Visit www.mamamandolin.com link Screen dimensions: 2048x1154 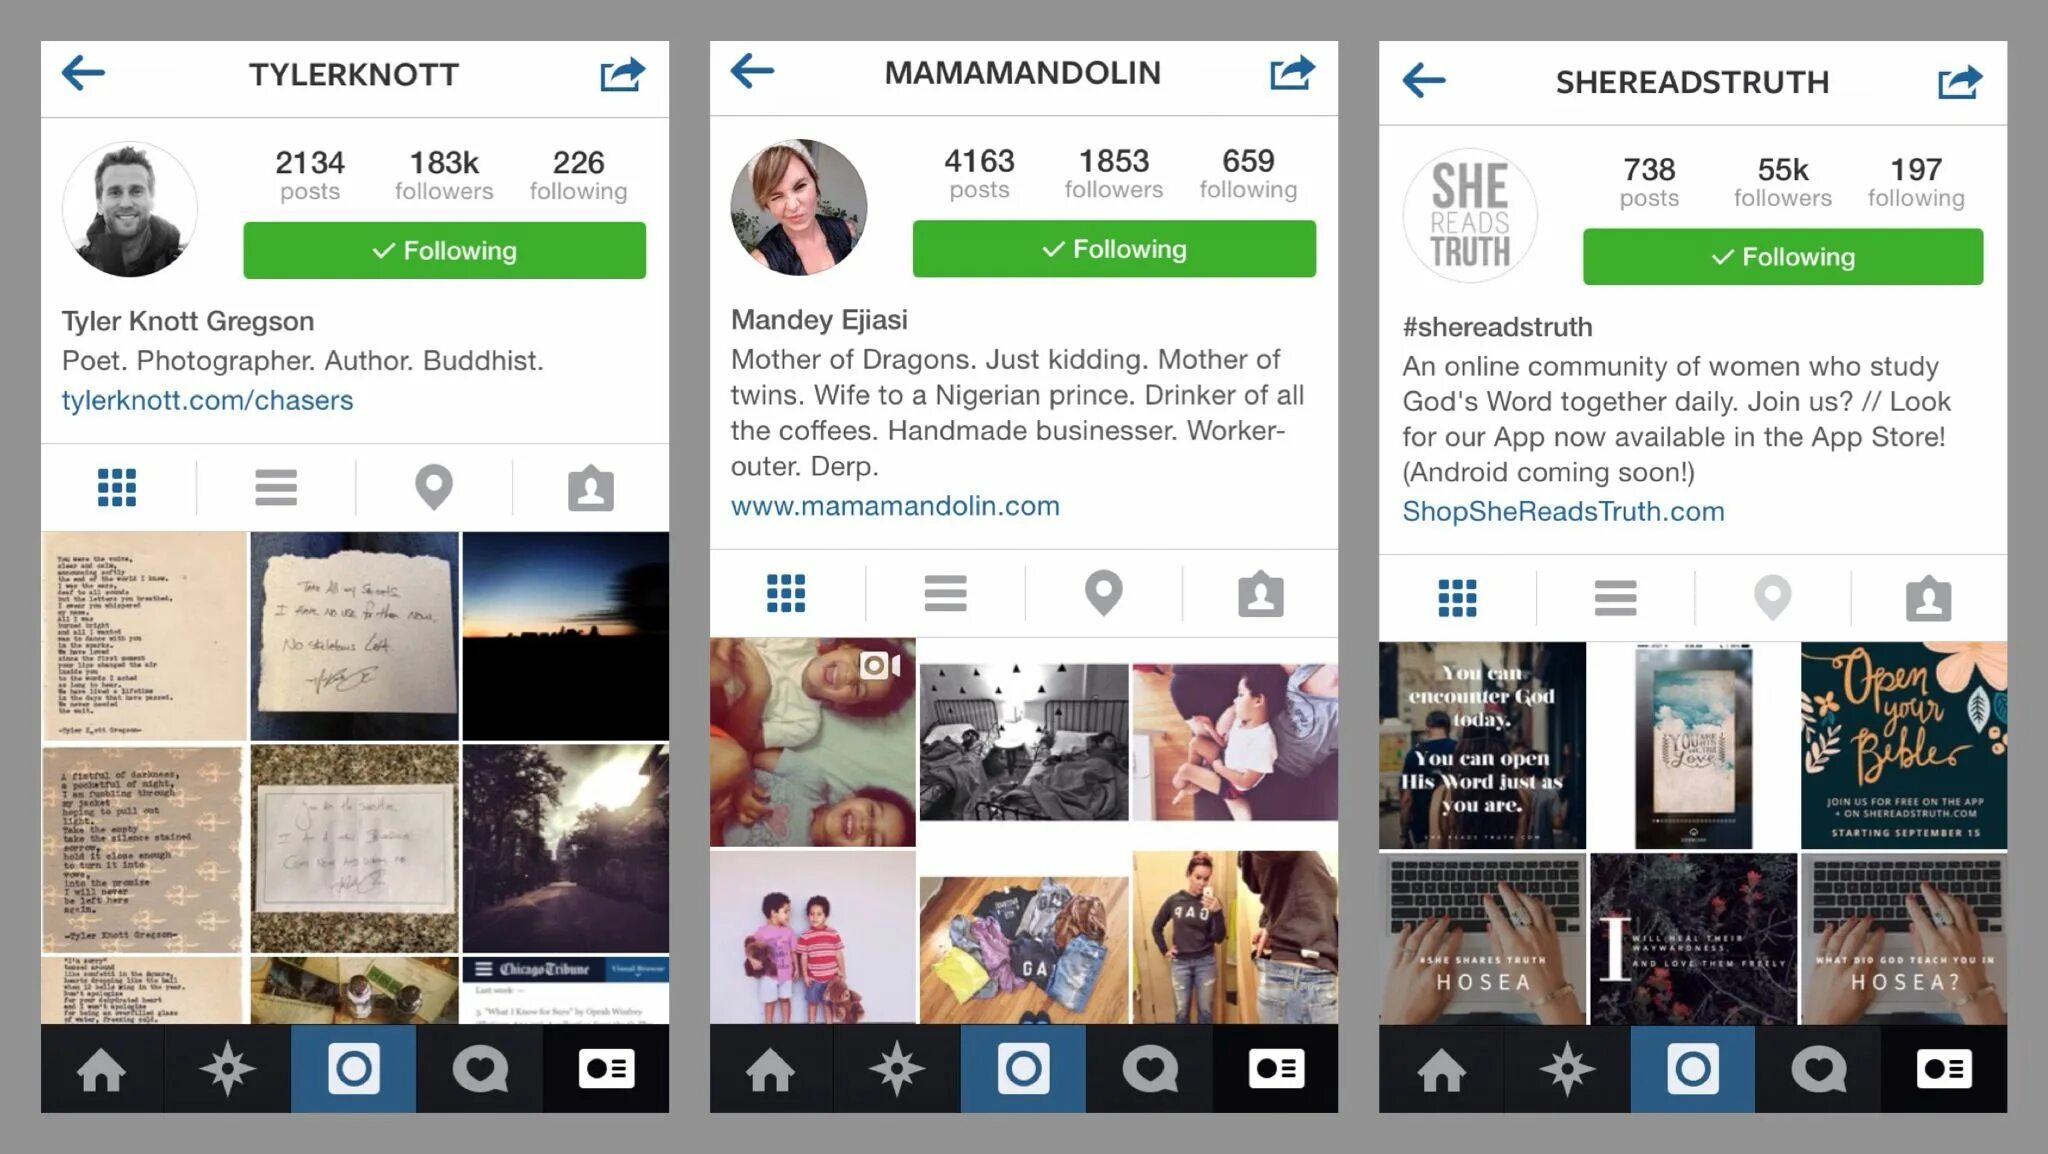(895, 506)
